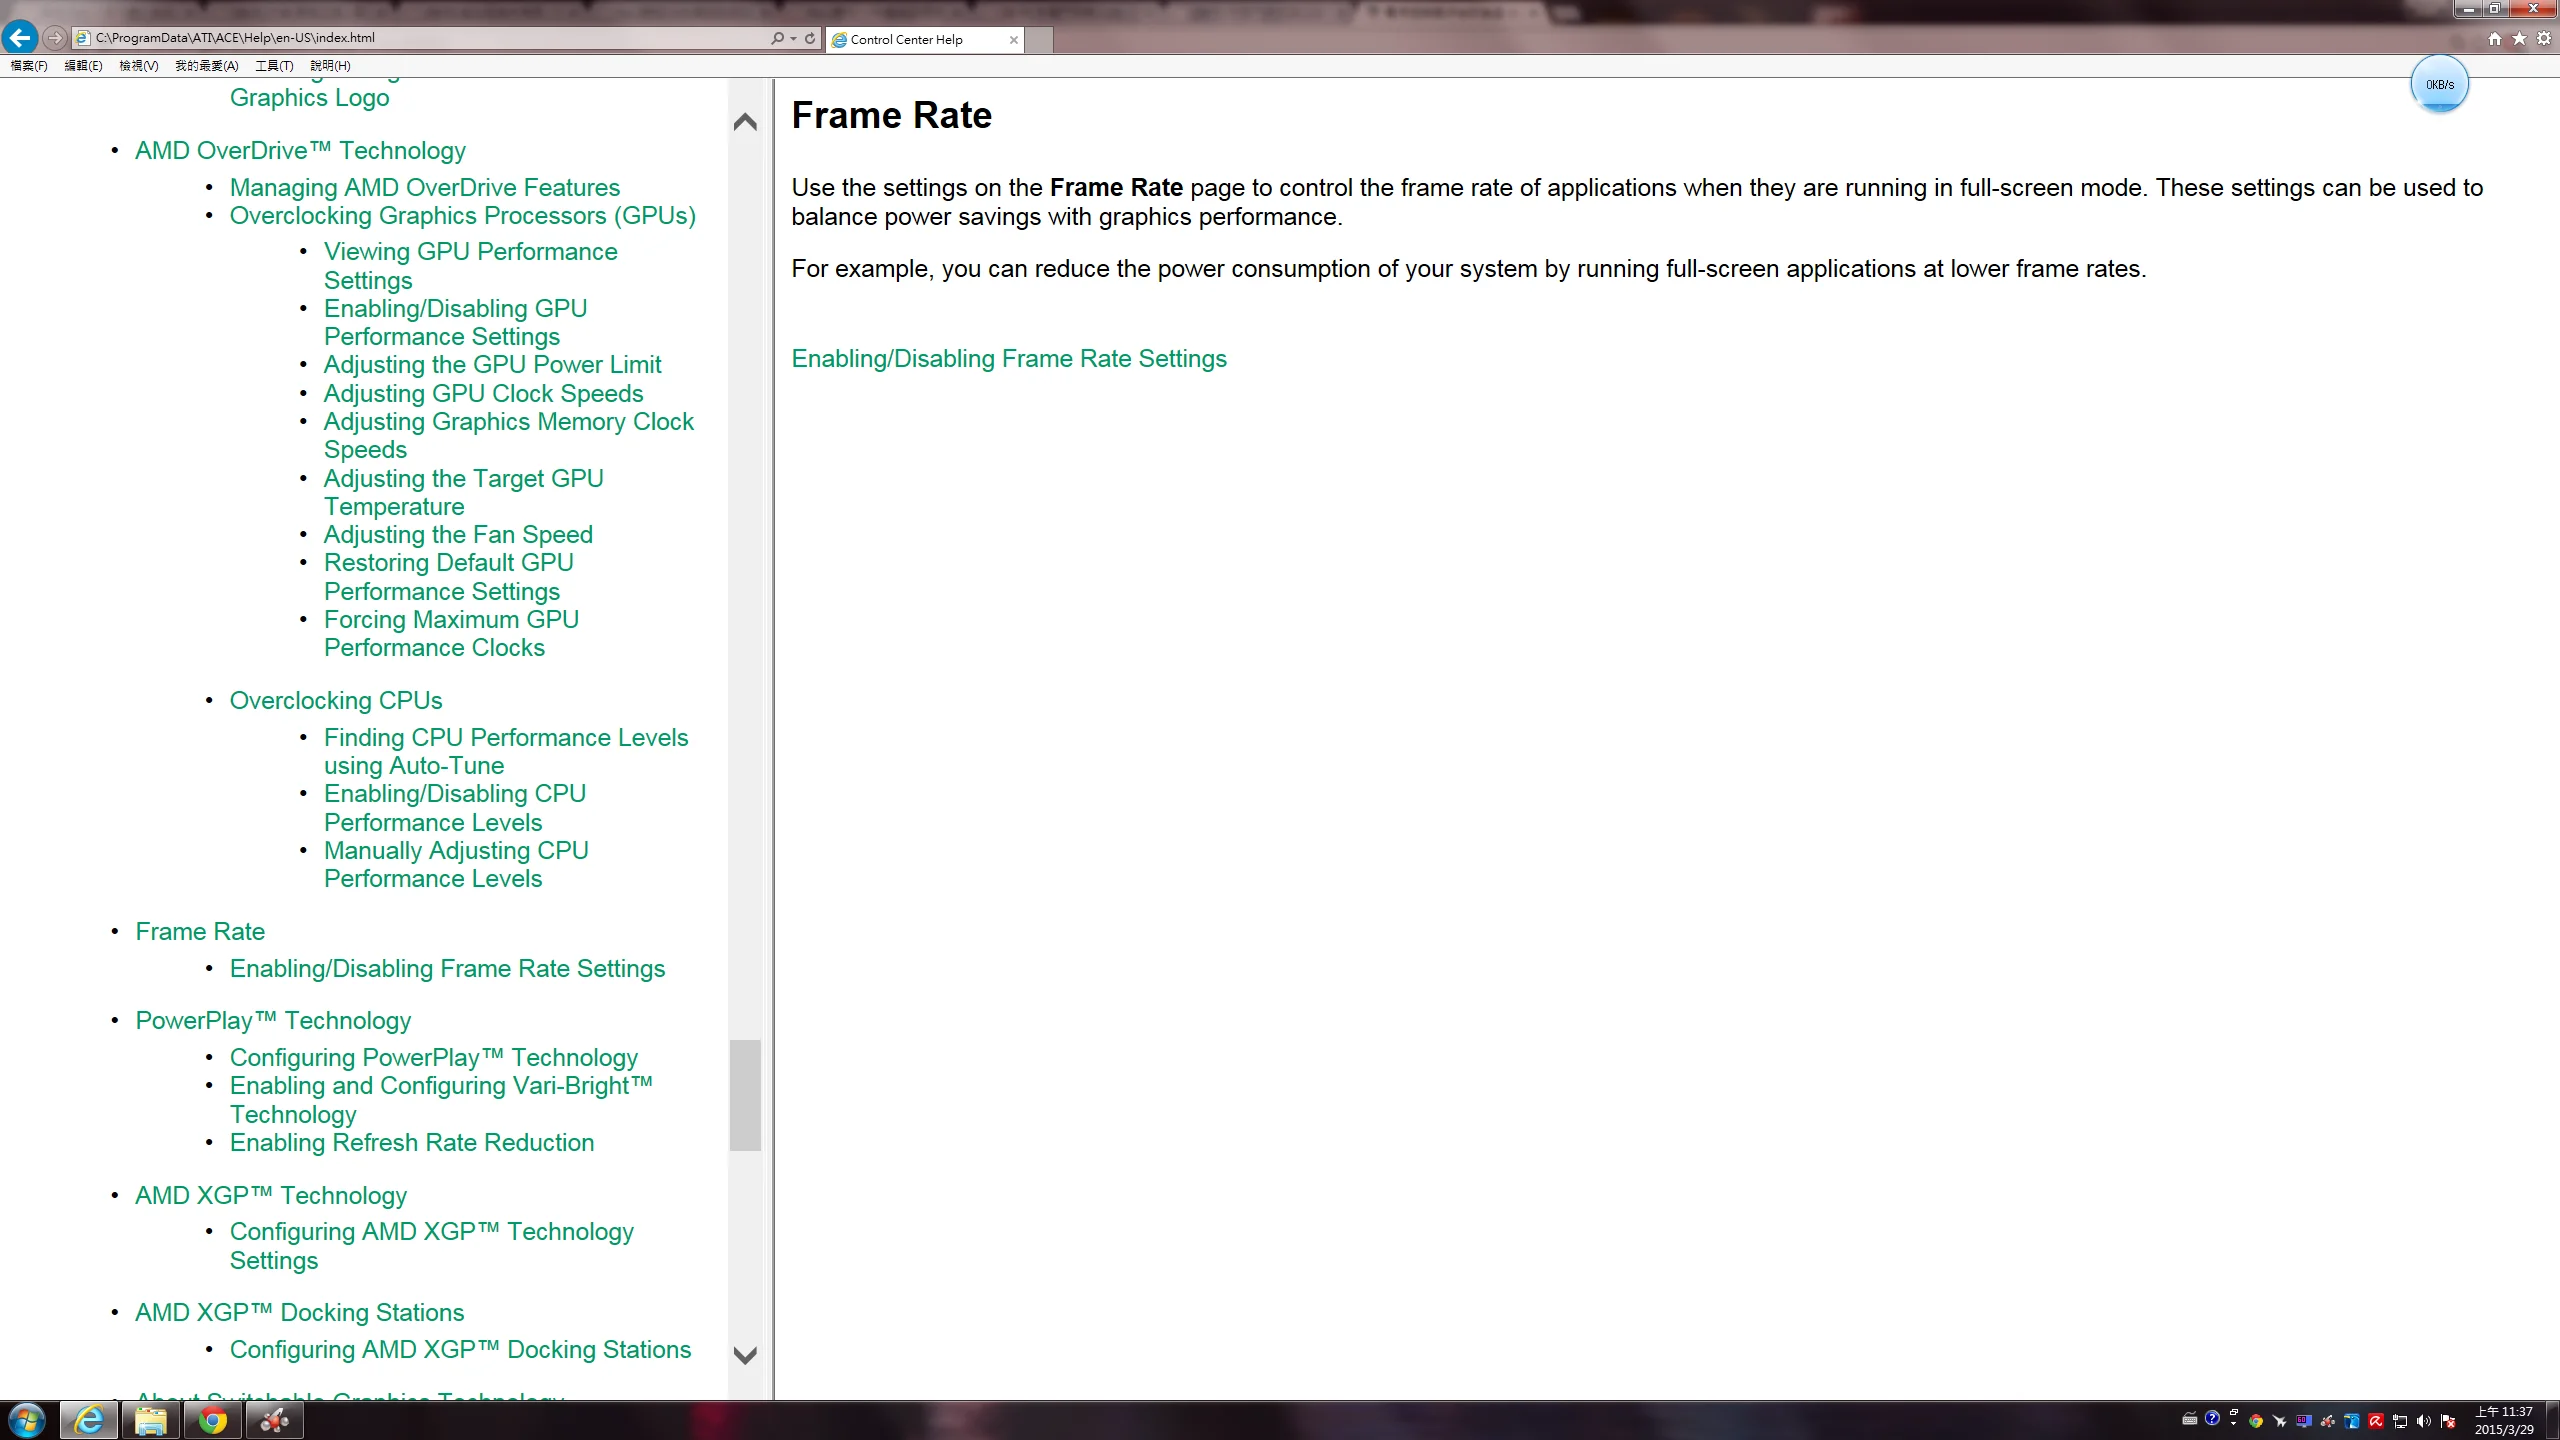Click the scroll up arrow of contents pane
Image resolution: width=2560 pixels, height=1440 pixels.
point(745,122)
